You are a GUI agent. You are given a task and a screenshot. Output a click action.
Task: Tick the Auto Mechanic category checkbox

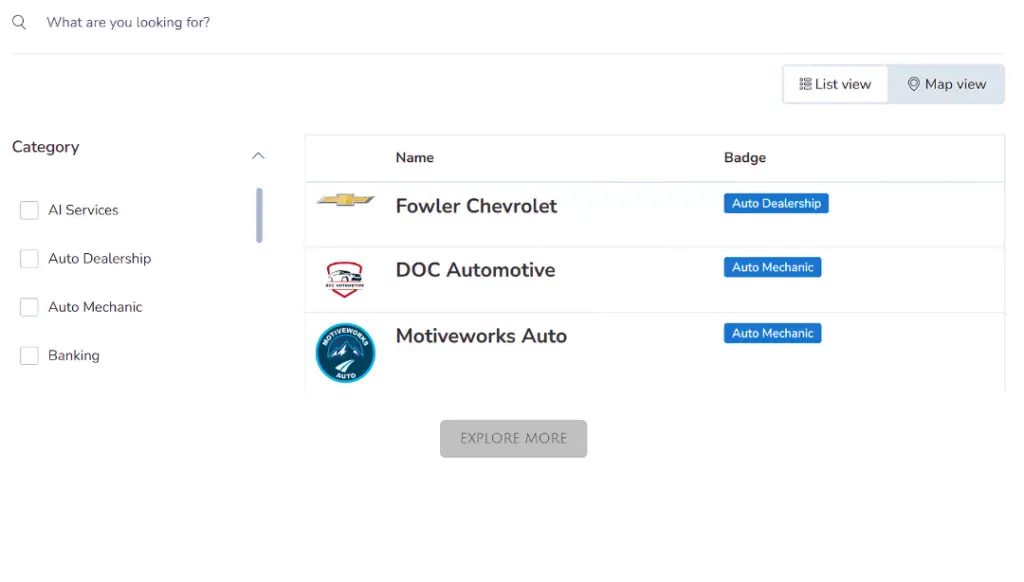[29, 307]
